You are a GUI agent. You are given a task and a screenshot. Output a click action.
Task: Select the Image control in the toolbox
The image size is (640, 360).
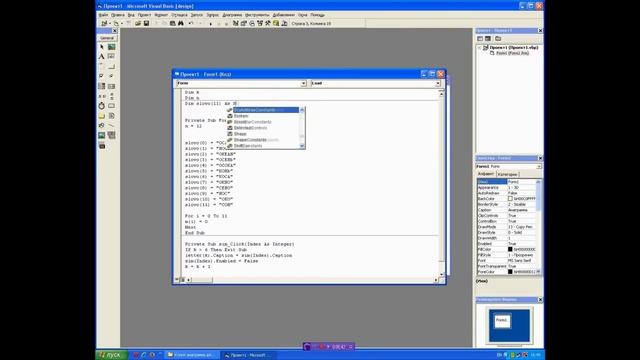pyautogui.click(x=102, y=135)
